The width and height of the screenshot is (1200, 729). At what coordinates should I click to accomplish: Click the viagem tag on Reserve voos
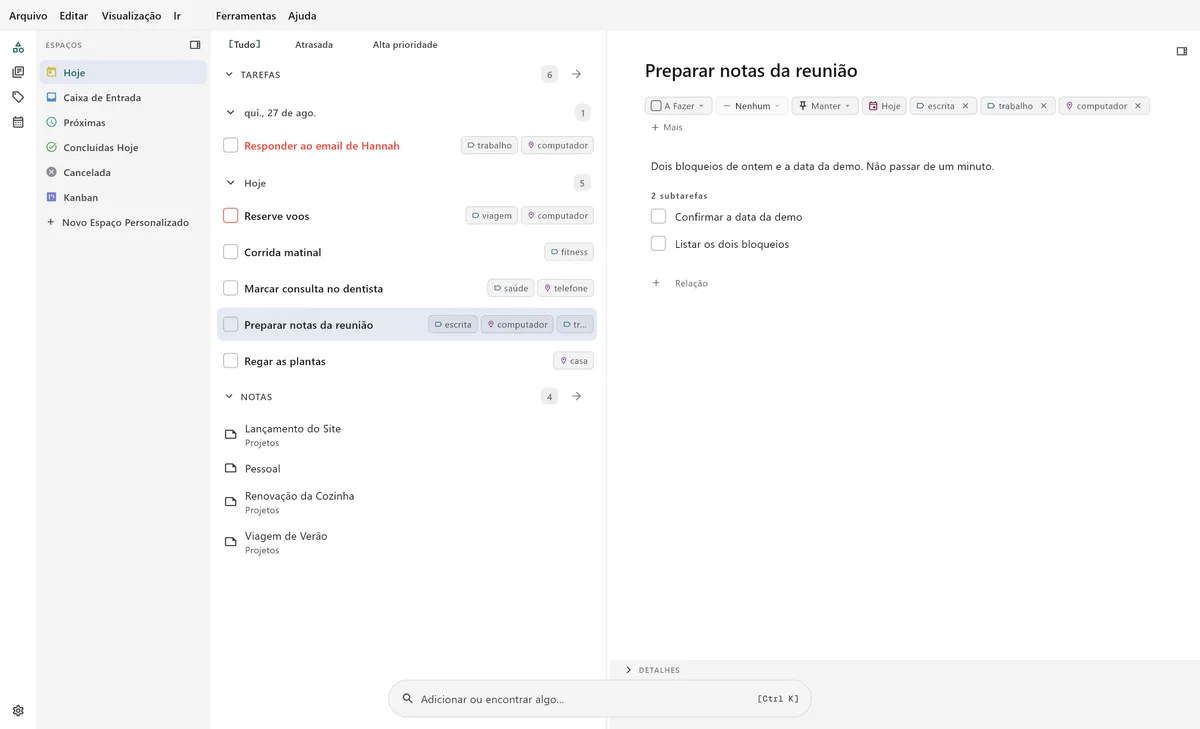(x=492, y=216)
